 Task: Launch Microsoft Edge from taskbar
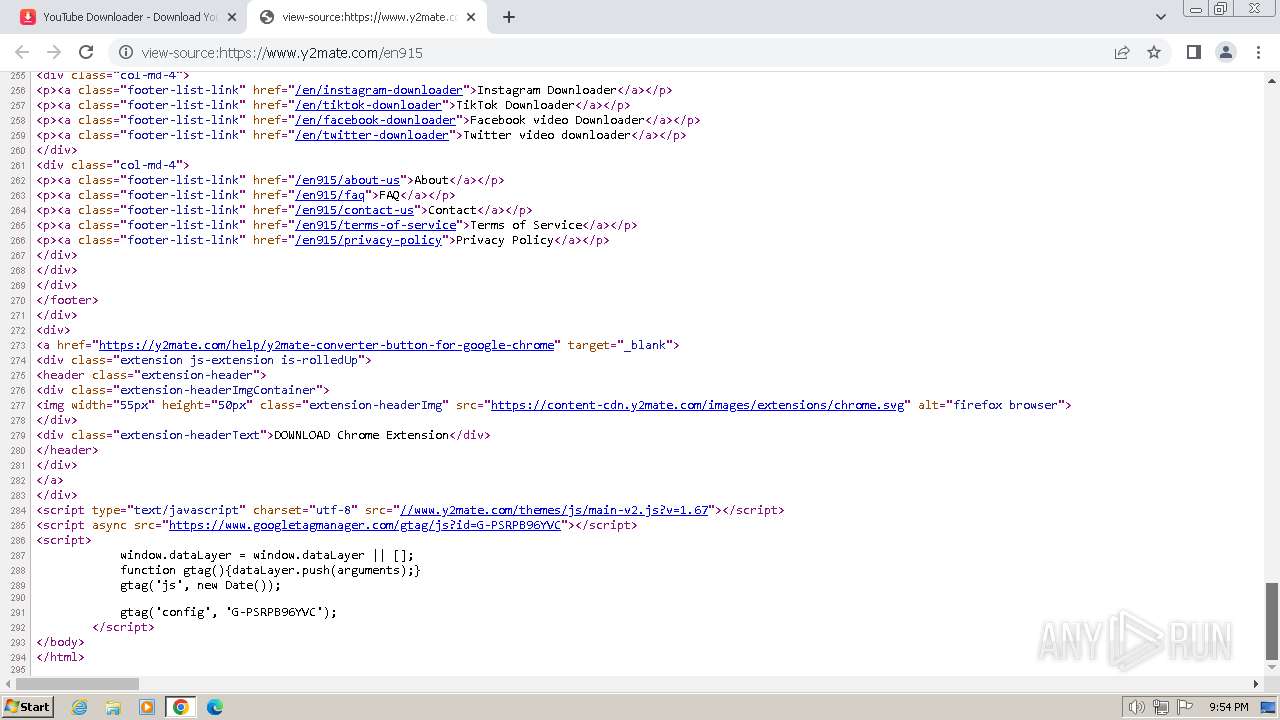pyautogui.click(x=215, y=707)
